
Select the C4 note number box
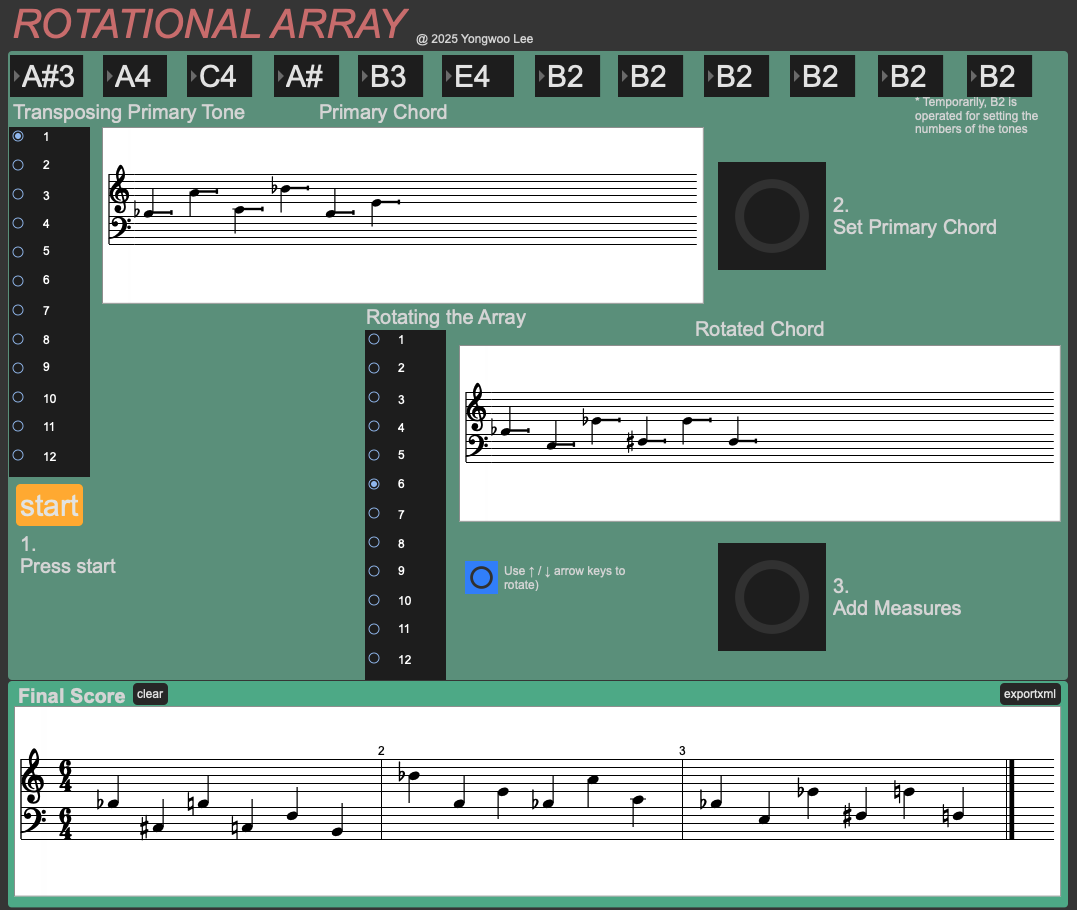(219, 76)
